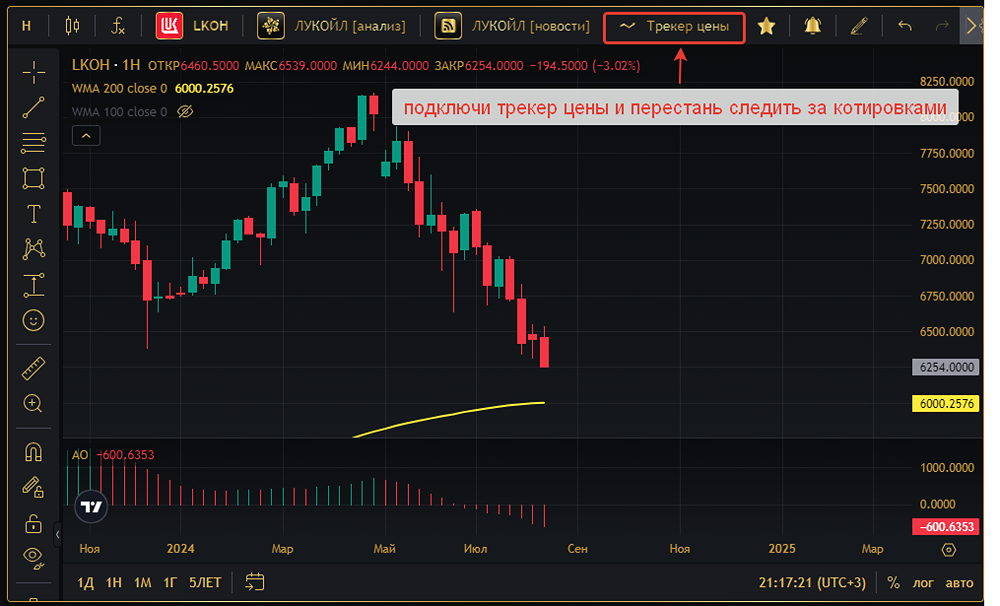The width and height of the screenshot is (1000, 606).
Task: Change the H timeframe interval
Action: (26, 26)
